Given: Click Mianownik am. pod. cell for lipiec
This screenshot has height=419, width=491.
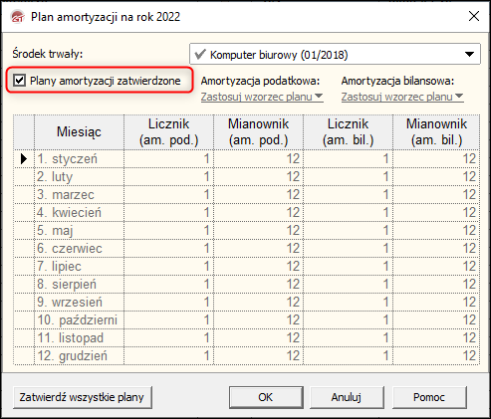Looking at the screenshot, I should tap(258, 266).
